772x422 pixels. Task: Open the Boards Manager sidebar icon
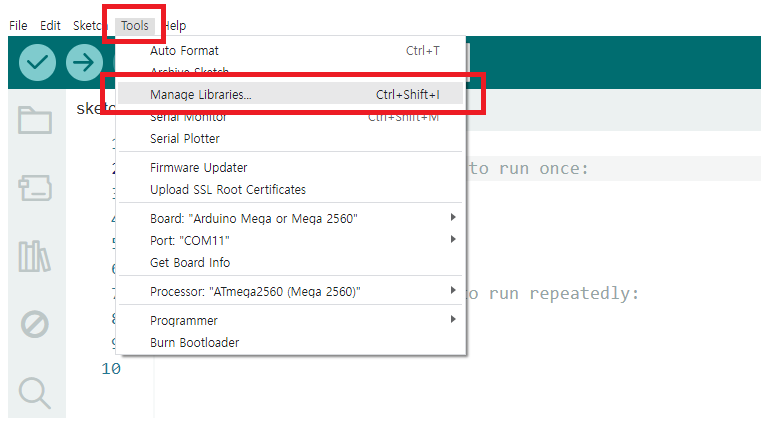click(35, 188)
